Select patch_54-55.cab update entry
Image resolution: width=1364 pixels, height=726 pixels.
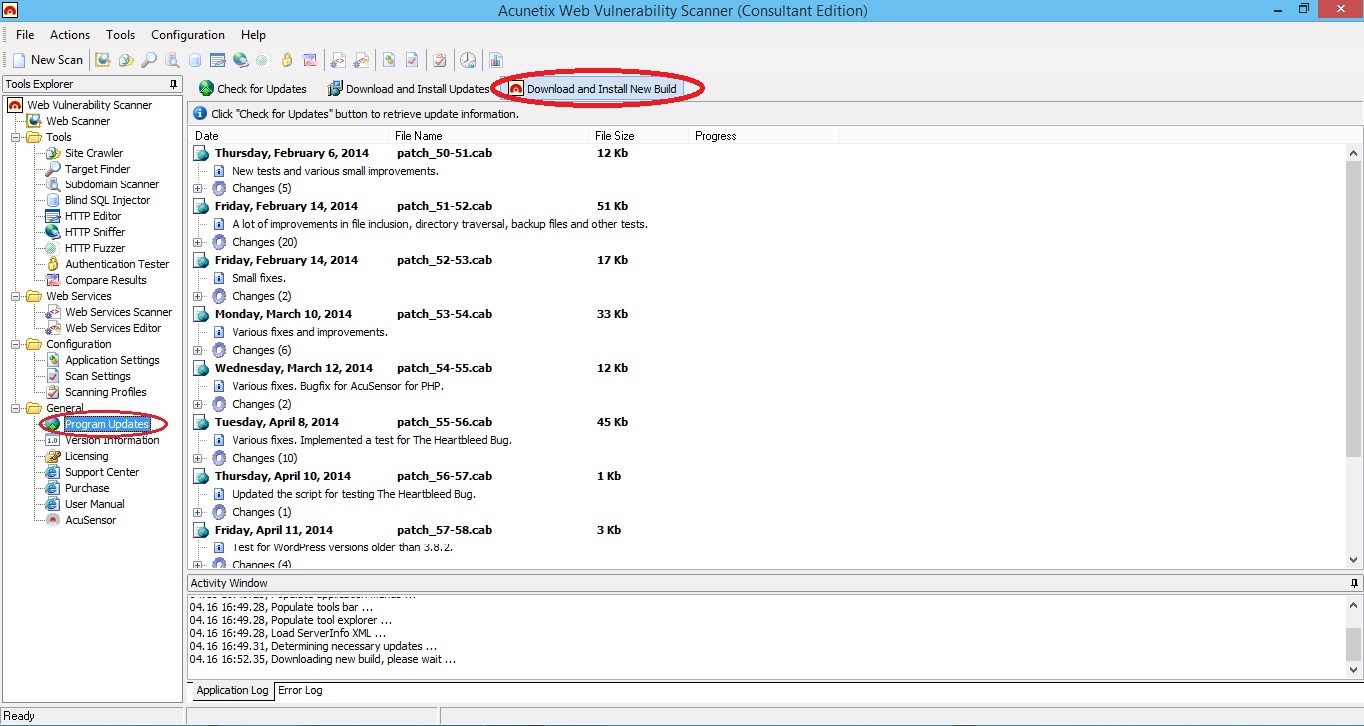pyautogui.click(x=444, y=368)
